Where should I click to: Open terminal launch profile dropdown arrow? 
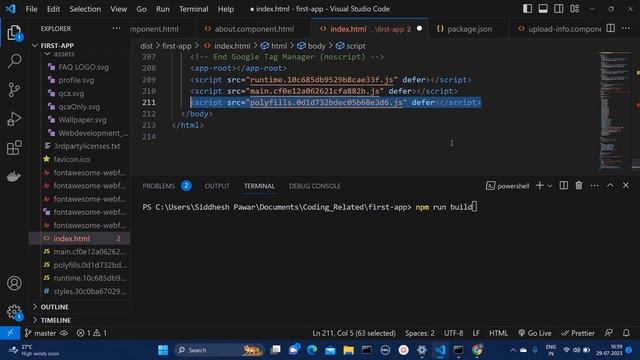tap(549, 186)
